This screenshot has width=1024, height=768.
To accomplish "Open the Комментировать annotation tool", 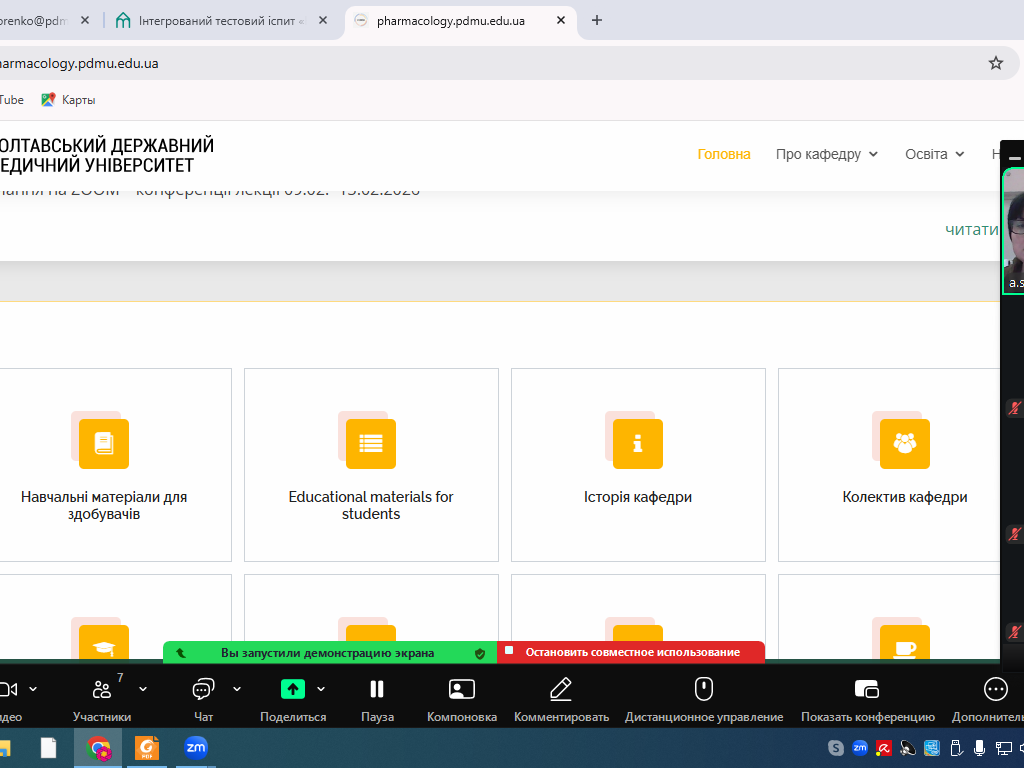I will point(560,697).
